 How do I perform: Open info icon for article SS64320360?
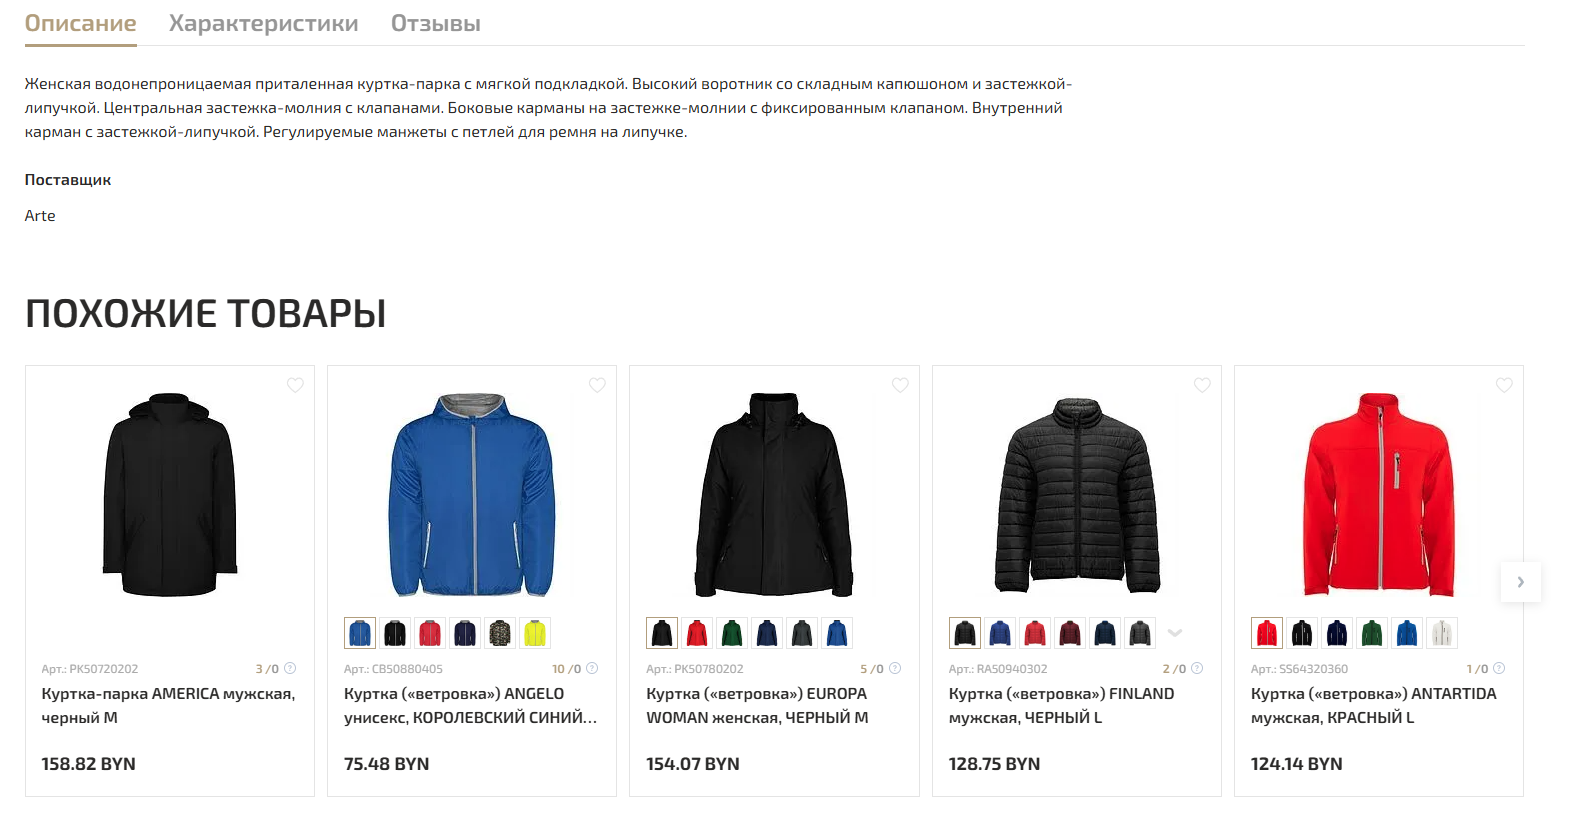tap(1499, 668)
